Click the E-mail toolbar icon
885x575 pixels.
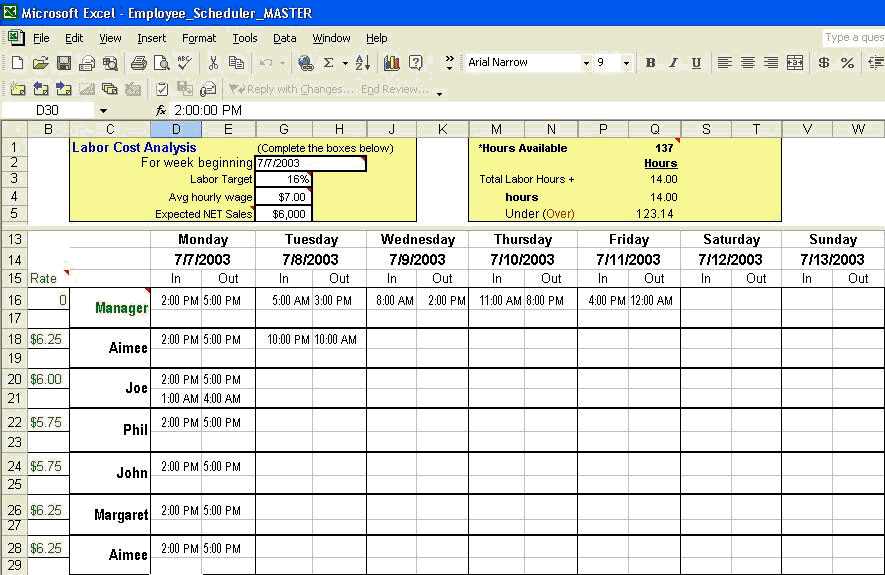coord(87,63)
